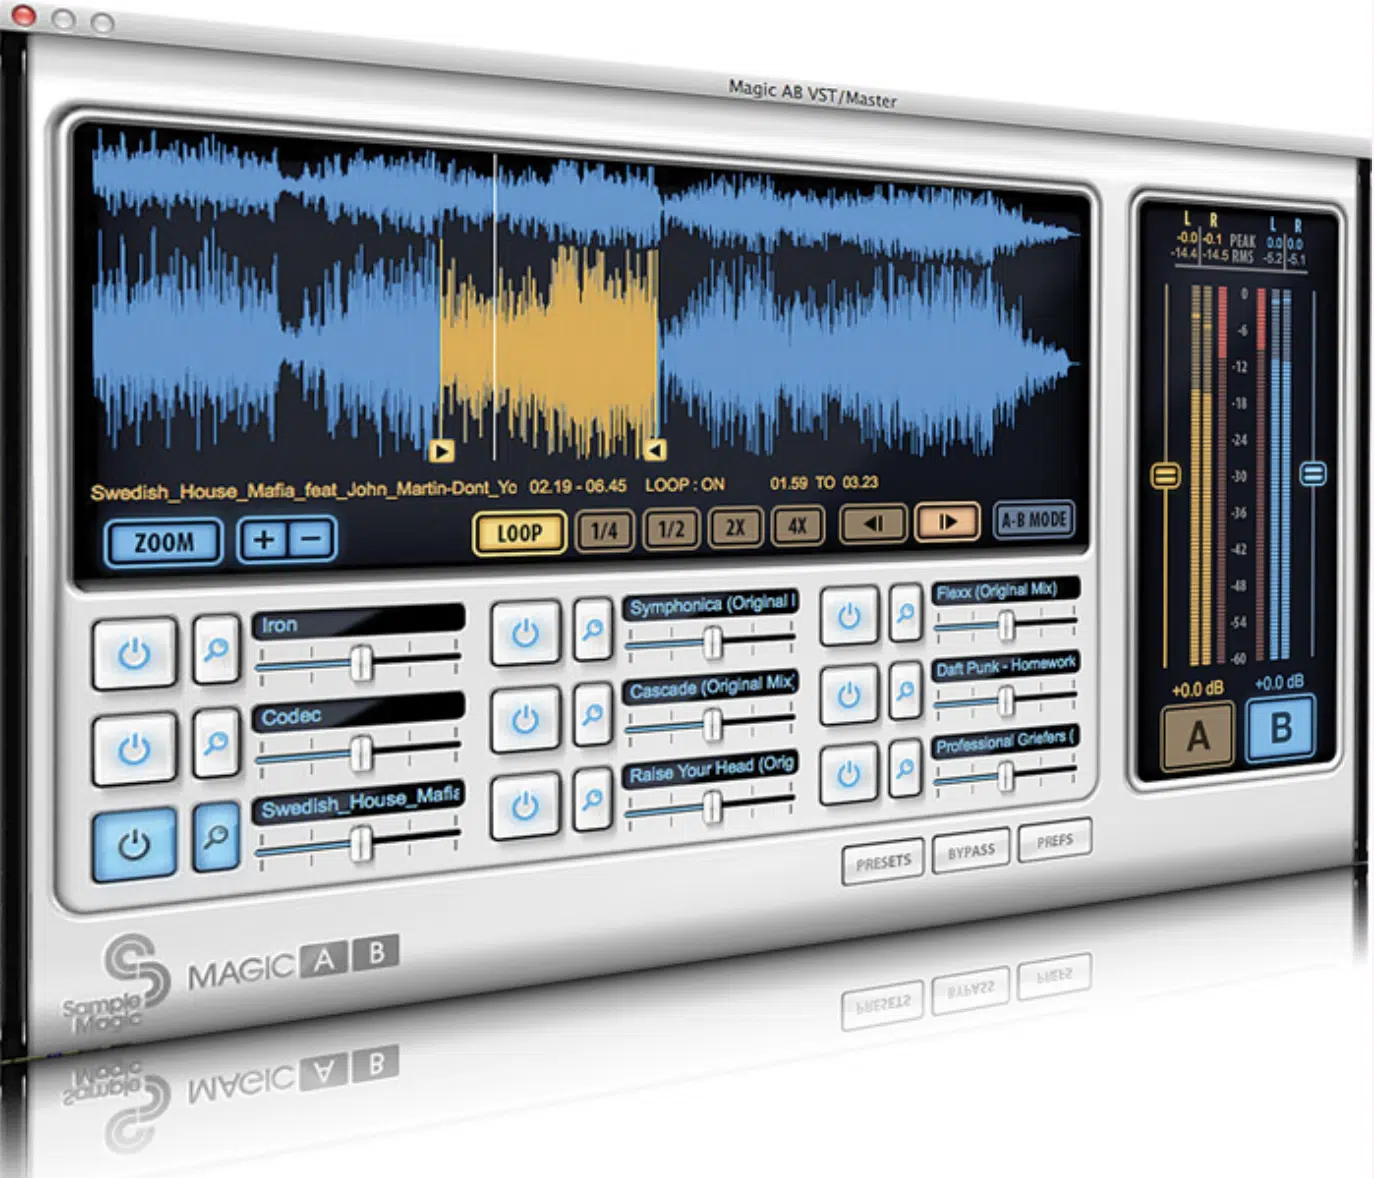Screen dimensions: 1374x1178
Task: Zoom in with the plus button
Action: click(264, 540)
